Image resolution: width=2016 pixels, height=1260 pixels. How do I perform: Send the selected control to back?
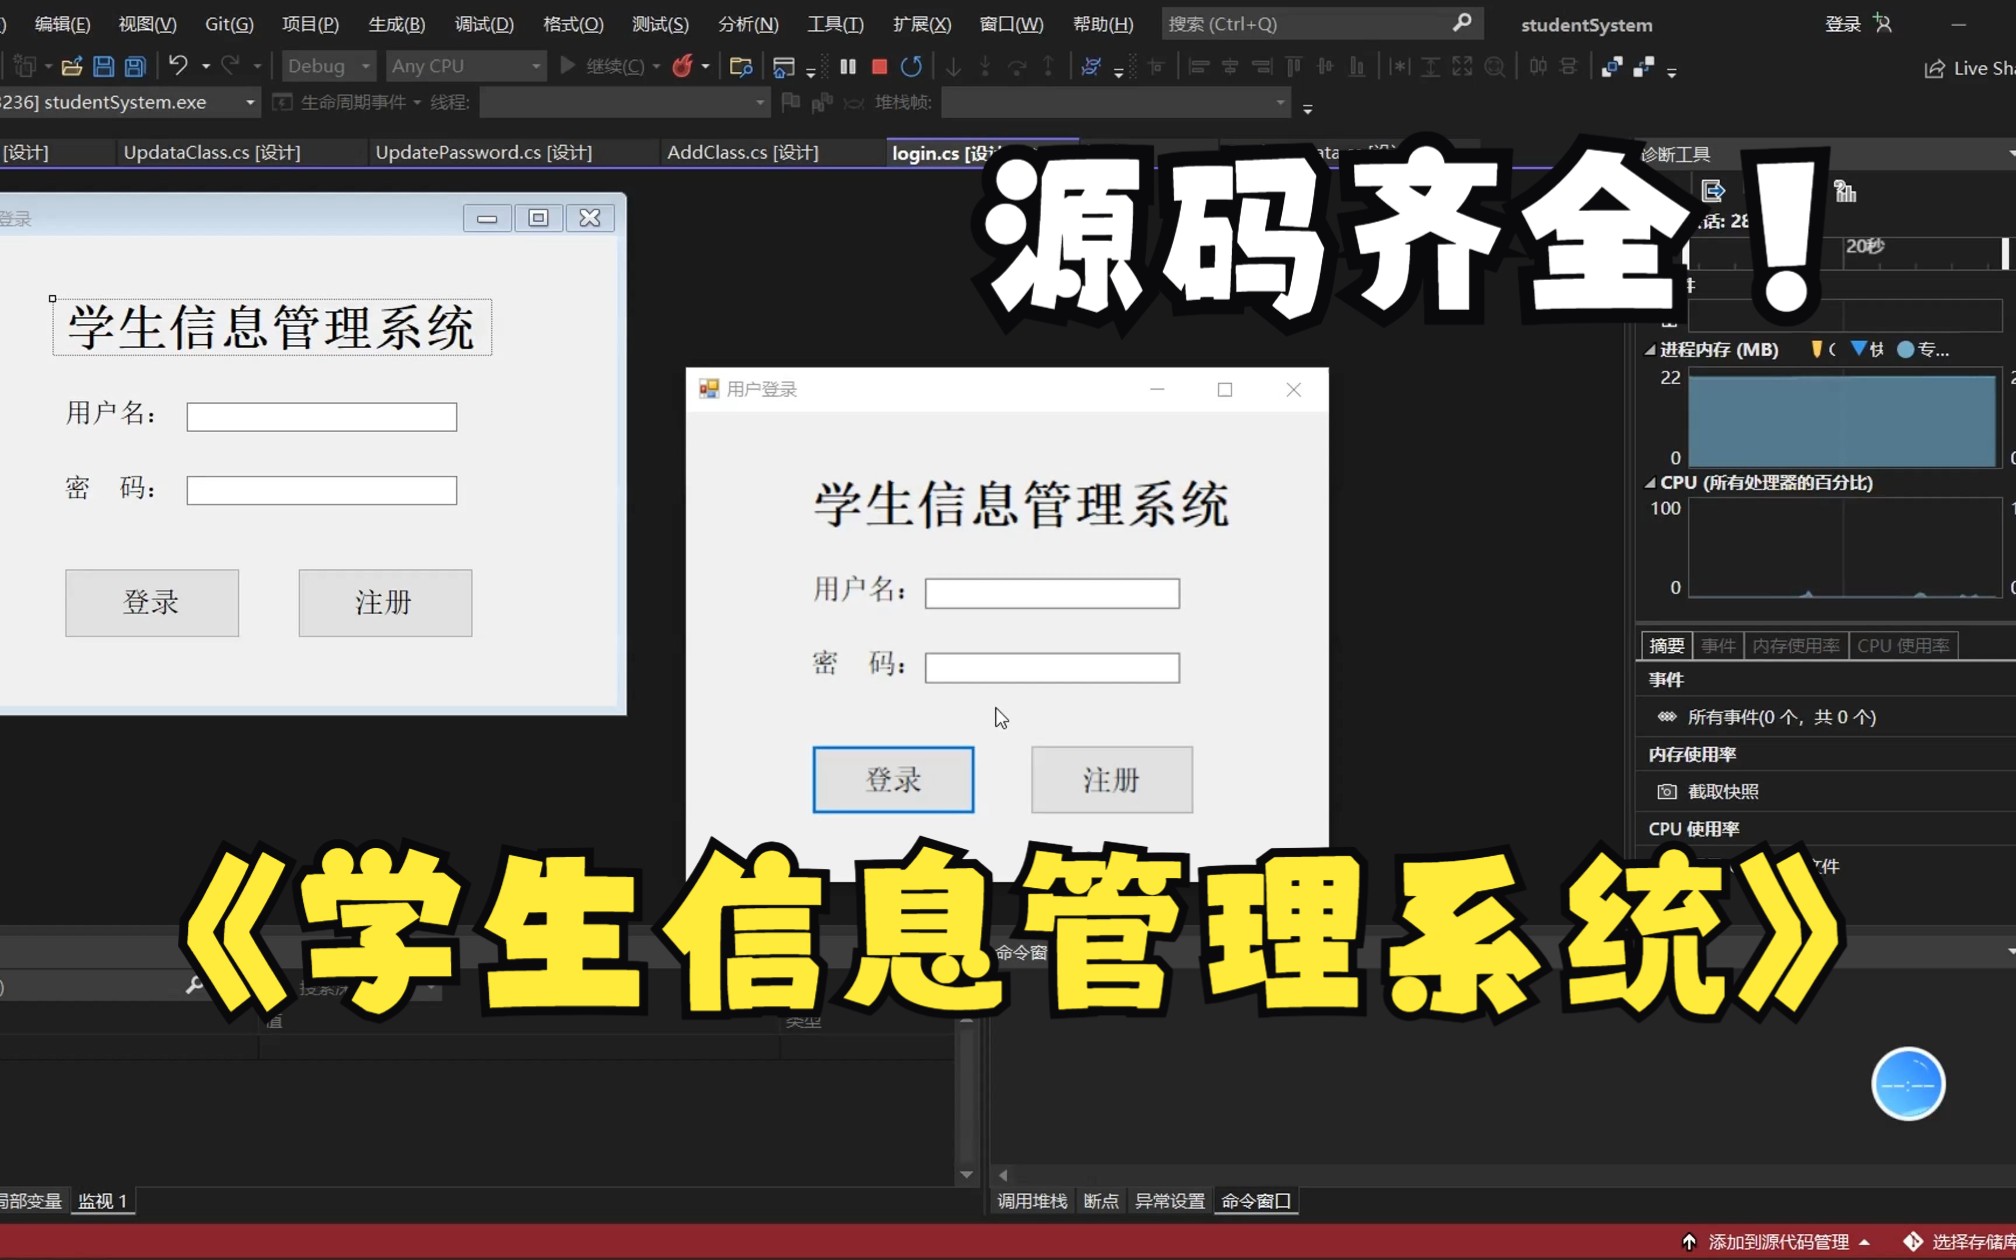pos(1643,67)
